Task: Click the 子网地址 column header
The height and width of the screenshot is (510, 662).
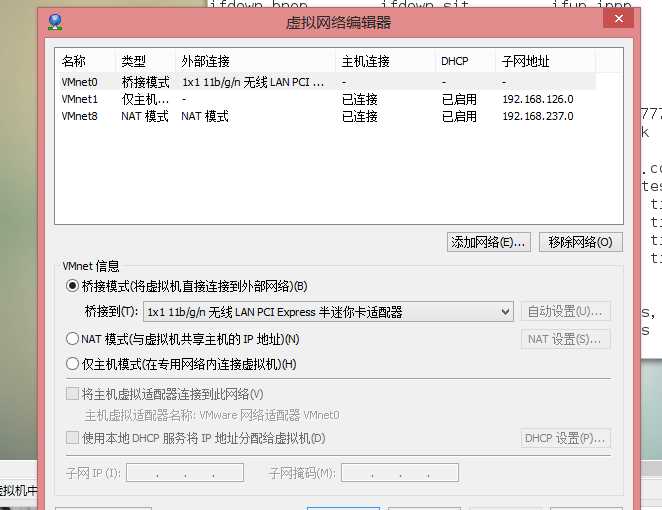Action: (x=545, y=62)
